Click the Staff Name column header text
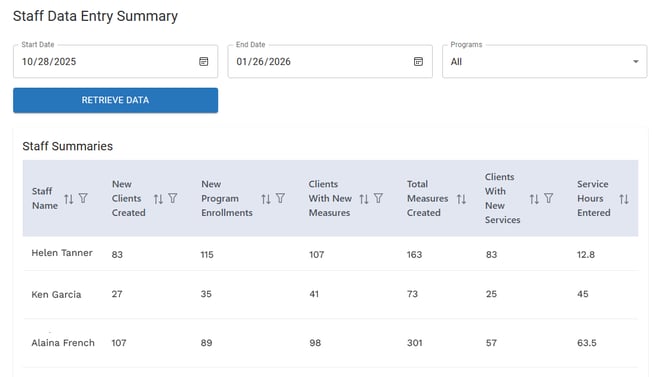The height and width of the screenshot is (377, 670). click(45, 198)
